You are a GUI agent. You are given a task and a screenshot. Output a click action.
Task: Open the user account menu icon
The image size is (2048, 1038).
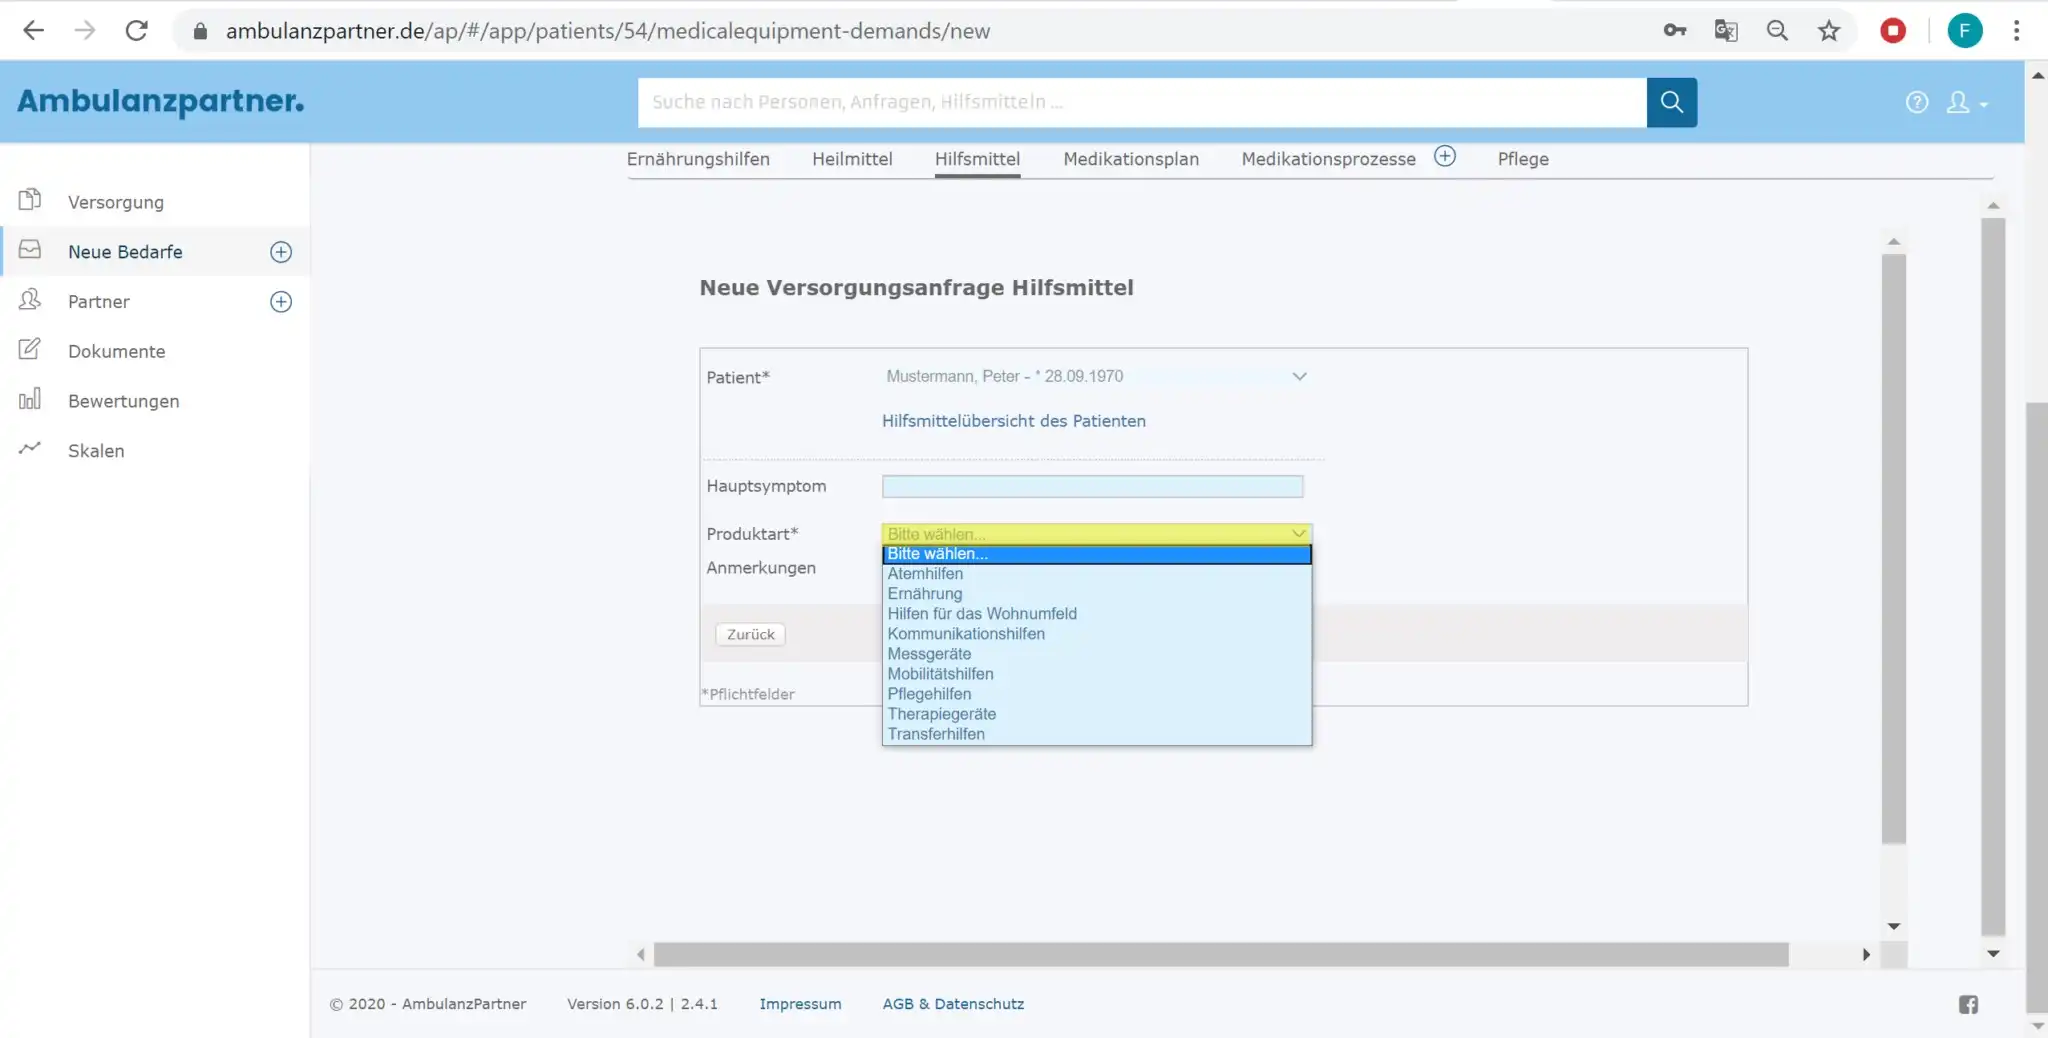tap(1966, 102)
